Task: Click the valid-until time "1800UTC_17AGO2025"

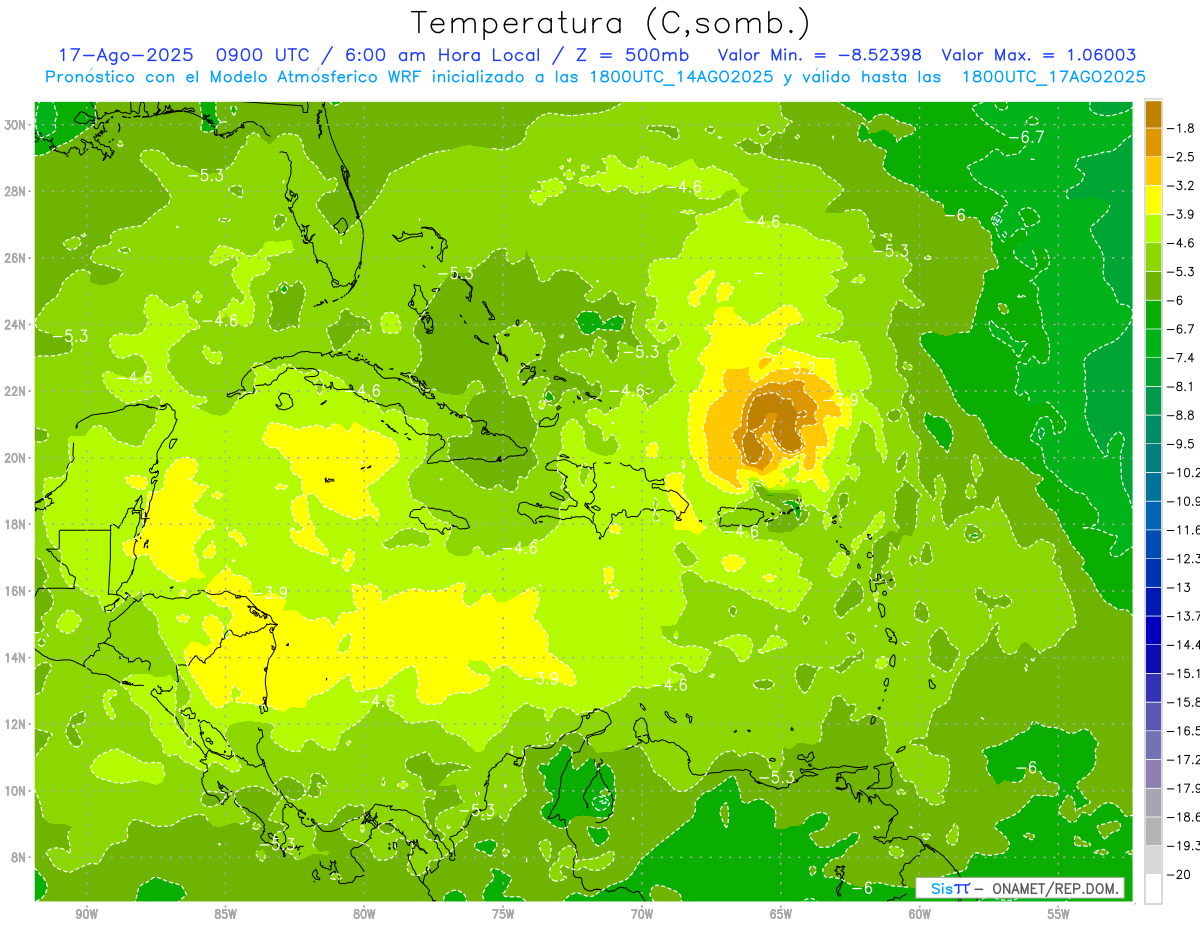Action: 1053,77
